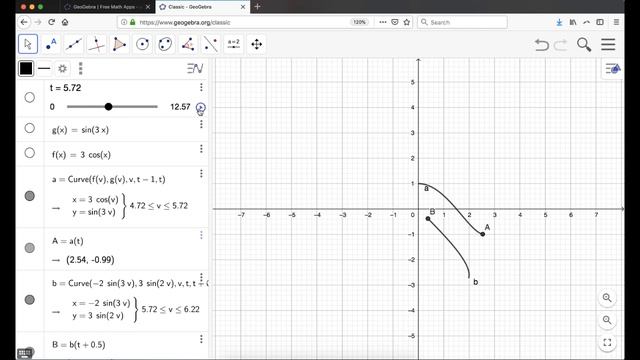
Task: Open Firefox downloads
Action: click(559, 22)
